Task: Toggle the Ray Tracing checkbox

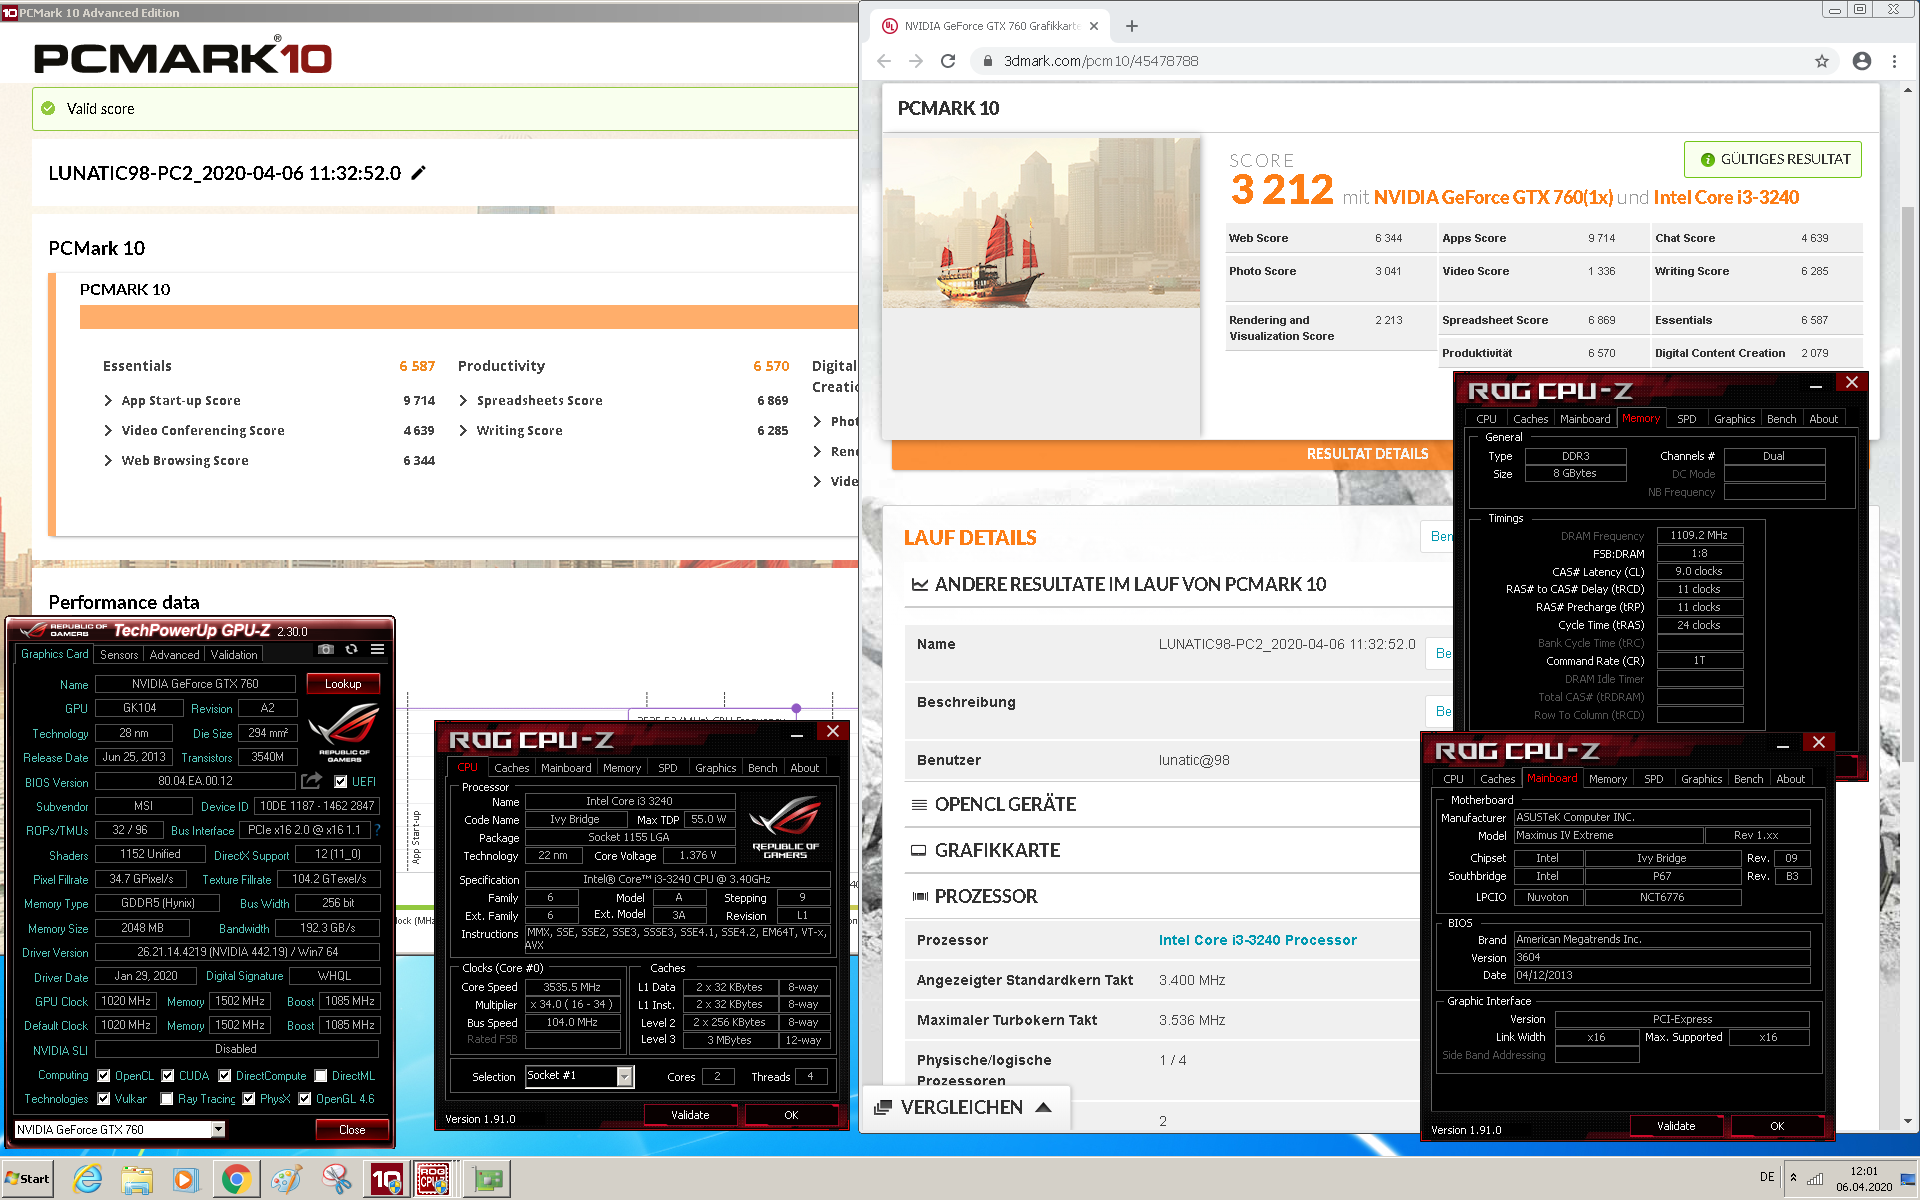Action: (x=167, y=1099)
